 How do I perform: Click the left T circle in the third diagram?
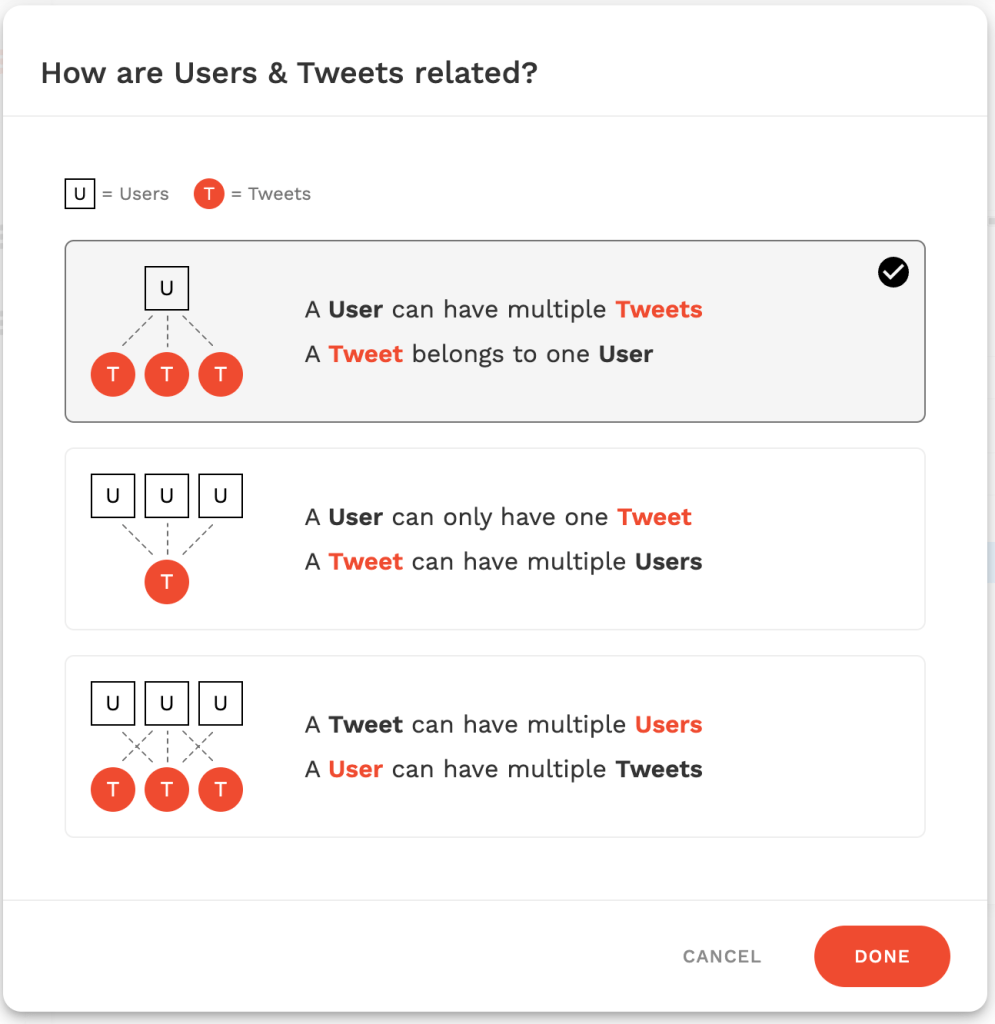tap(113, 789)
